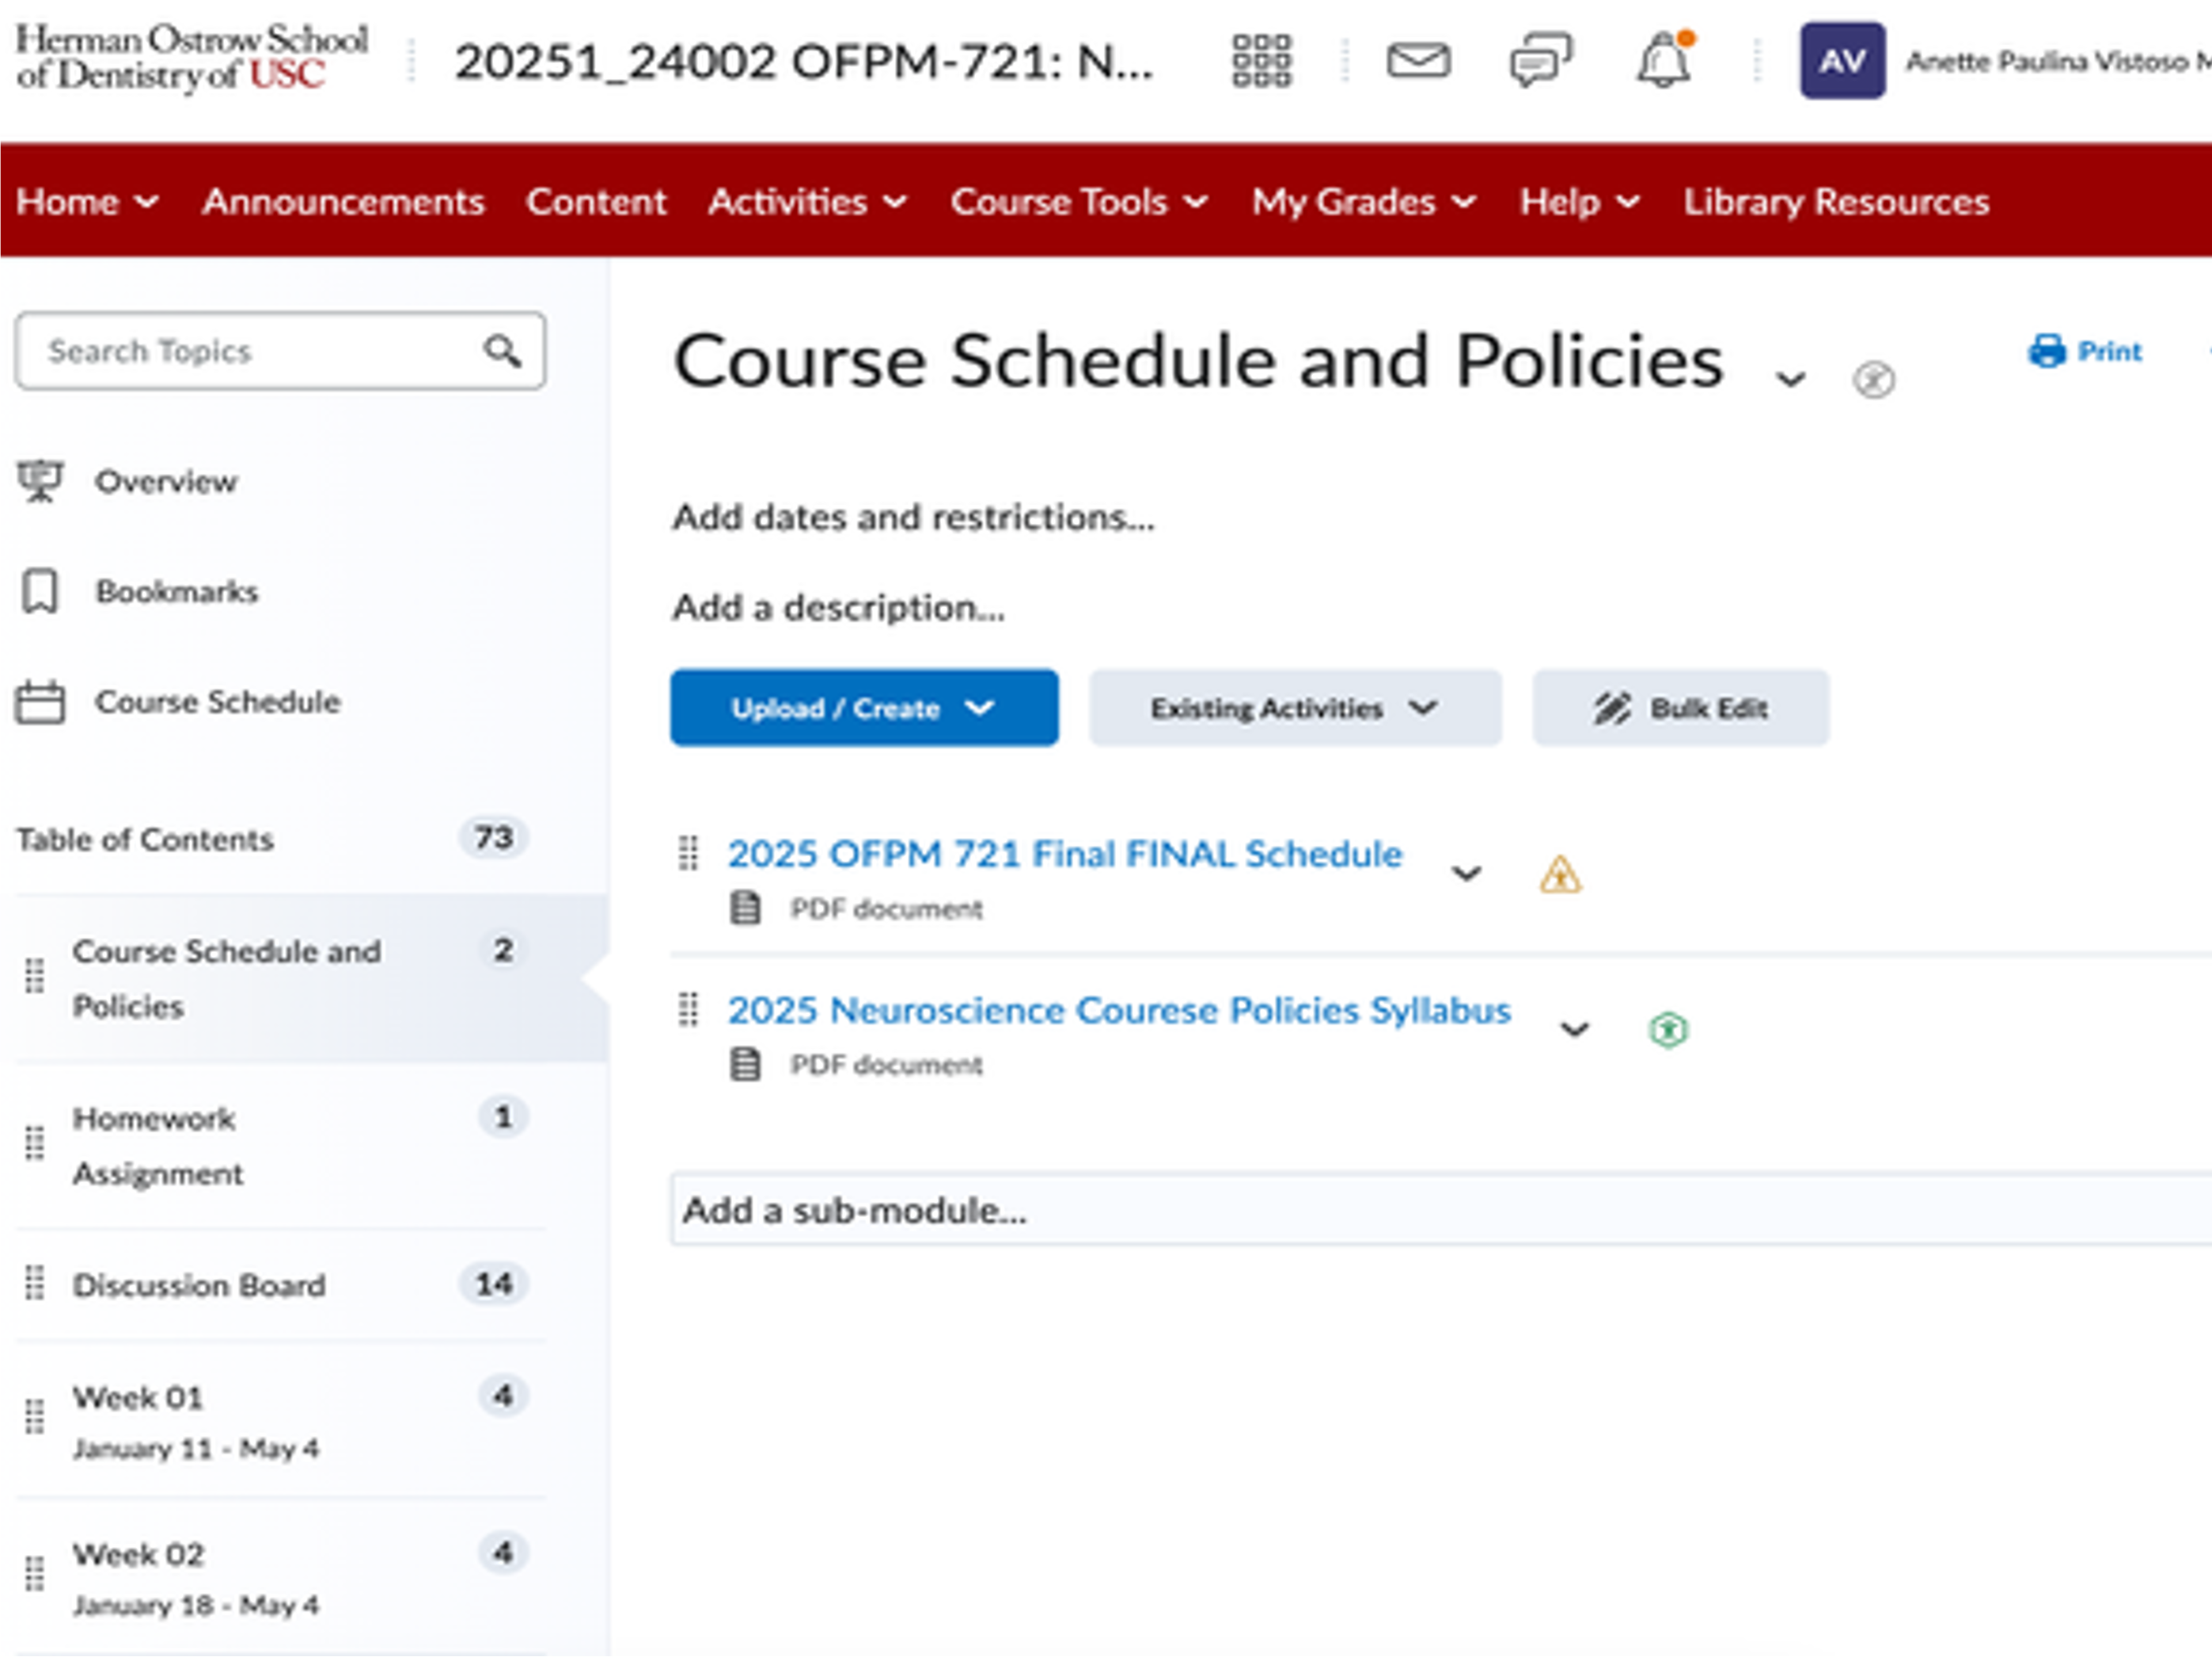This screenshot has width=2212, height=1657.
Task: Click Add dates and restrictions
Action: pyautogui.click(x=913, y=517)
